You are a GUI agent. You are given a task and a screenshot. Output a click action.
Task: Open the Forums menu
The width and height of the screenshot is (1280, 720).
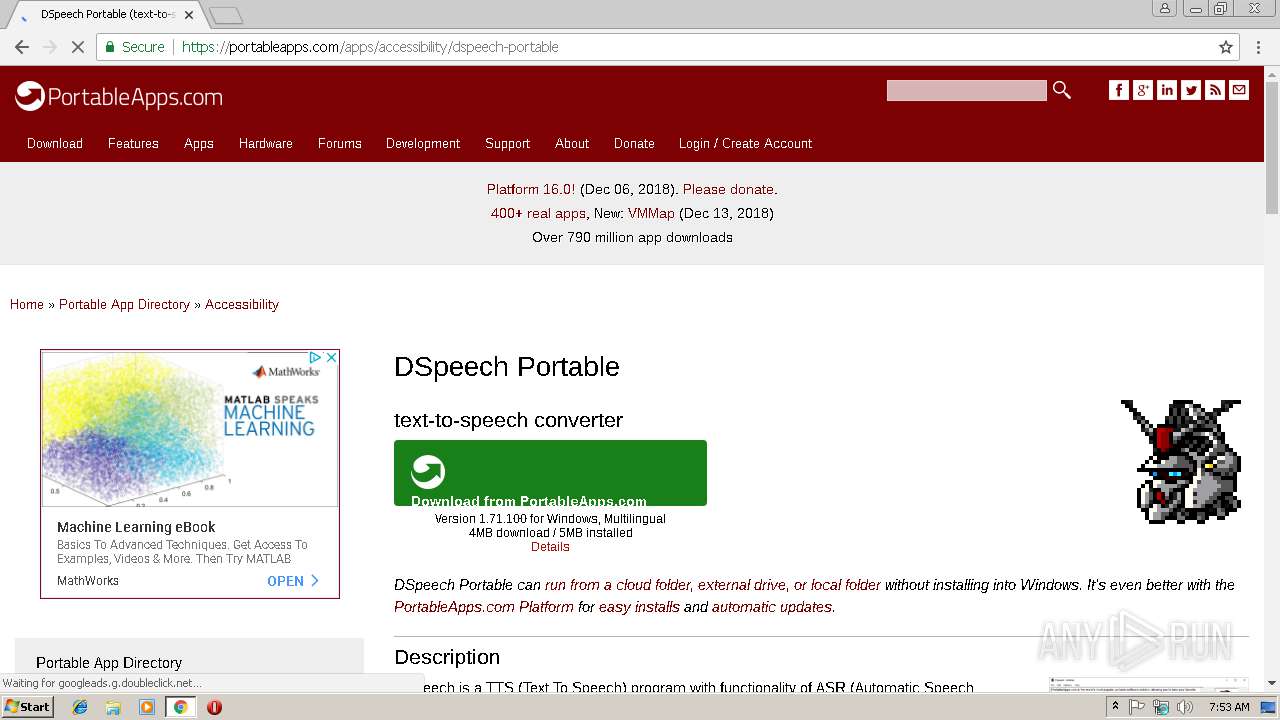click(x=340, y=143)
